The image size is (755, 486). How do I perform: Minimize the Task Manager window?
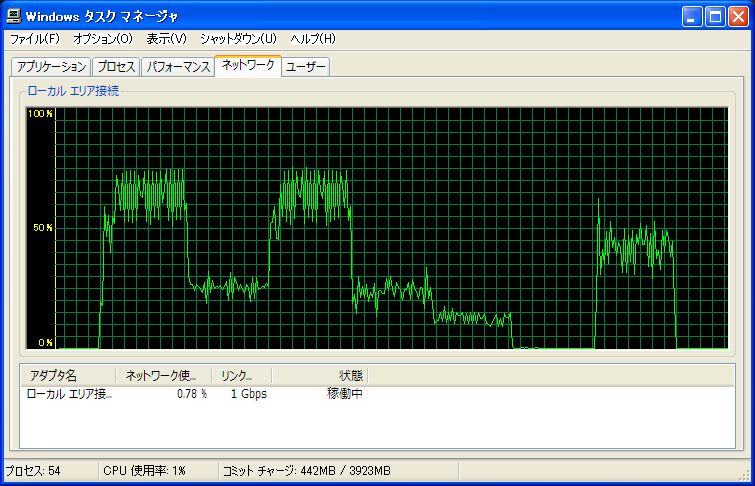point(692,17)
